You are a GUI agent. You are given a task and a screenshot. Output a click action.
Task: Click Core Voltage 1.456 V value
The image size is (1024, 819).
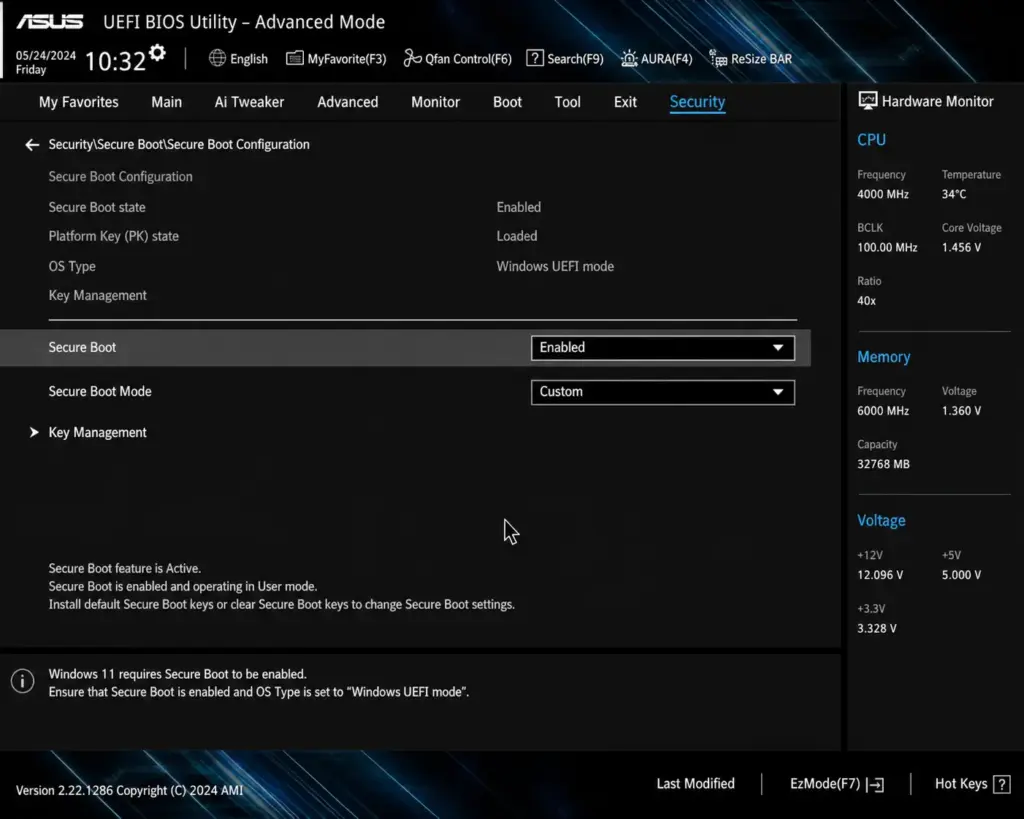pyautogui.click(x=961, y=248)
